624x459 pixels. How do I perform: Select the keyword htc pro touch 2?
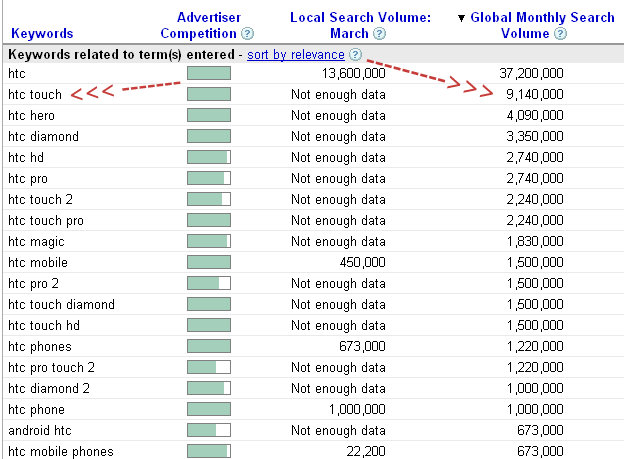51,368
